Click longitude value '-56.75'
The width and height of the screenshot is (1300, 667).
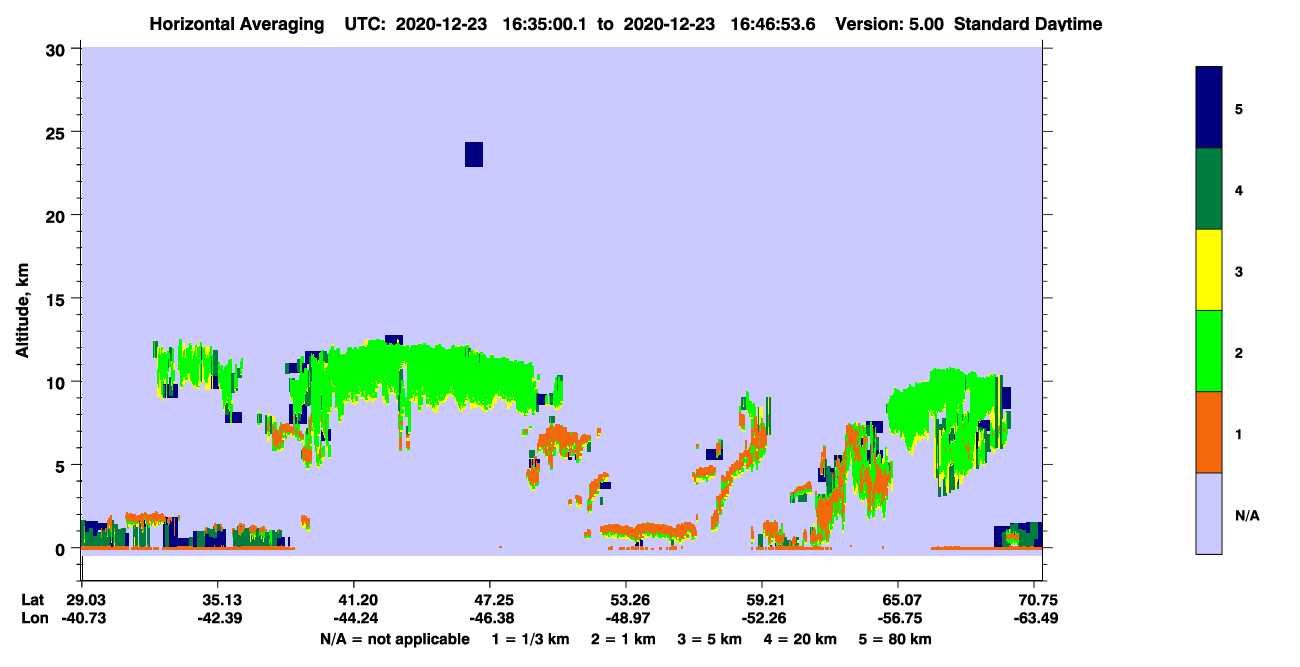(x=898, y=617)
